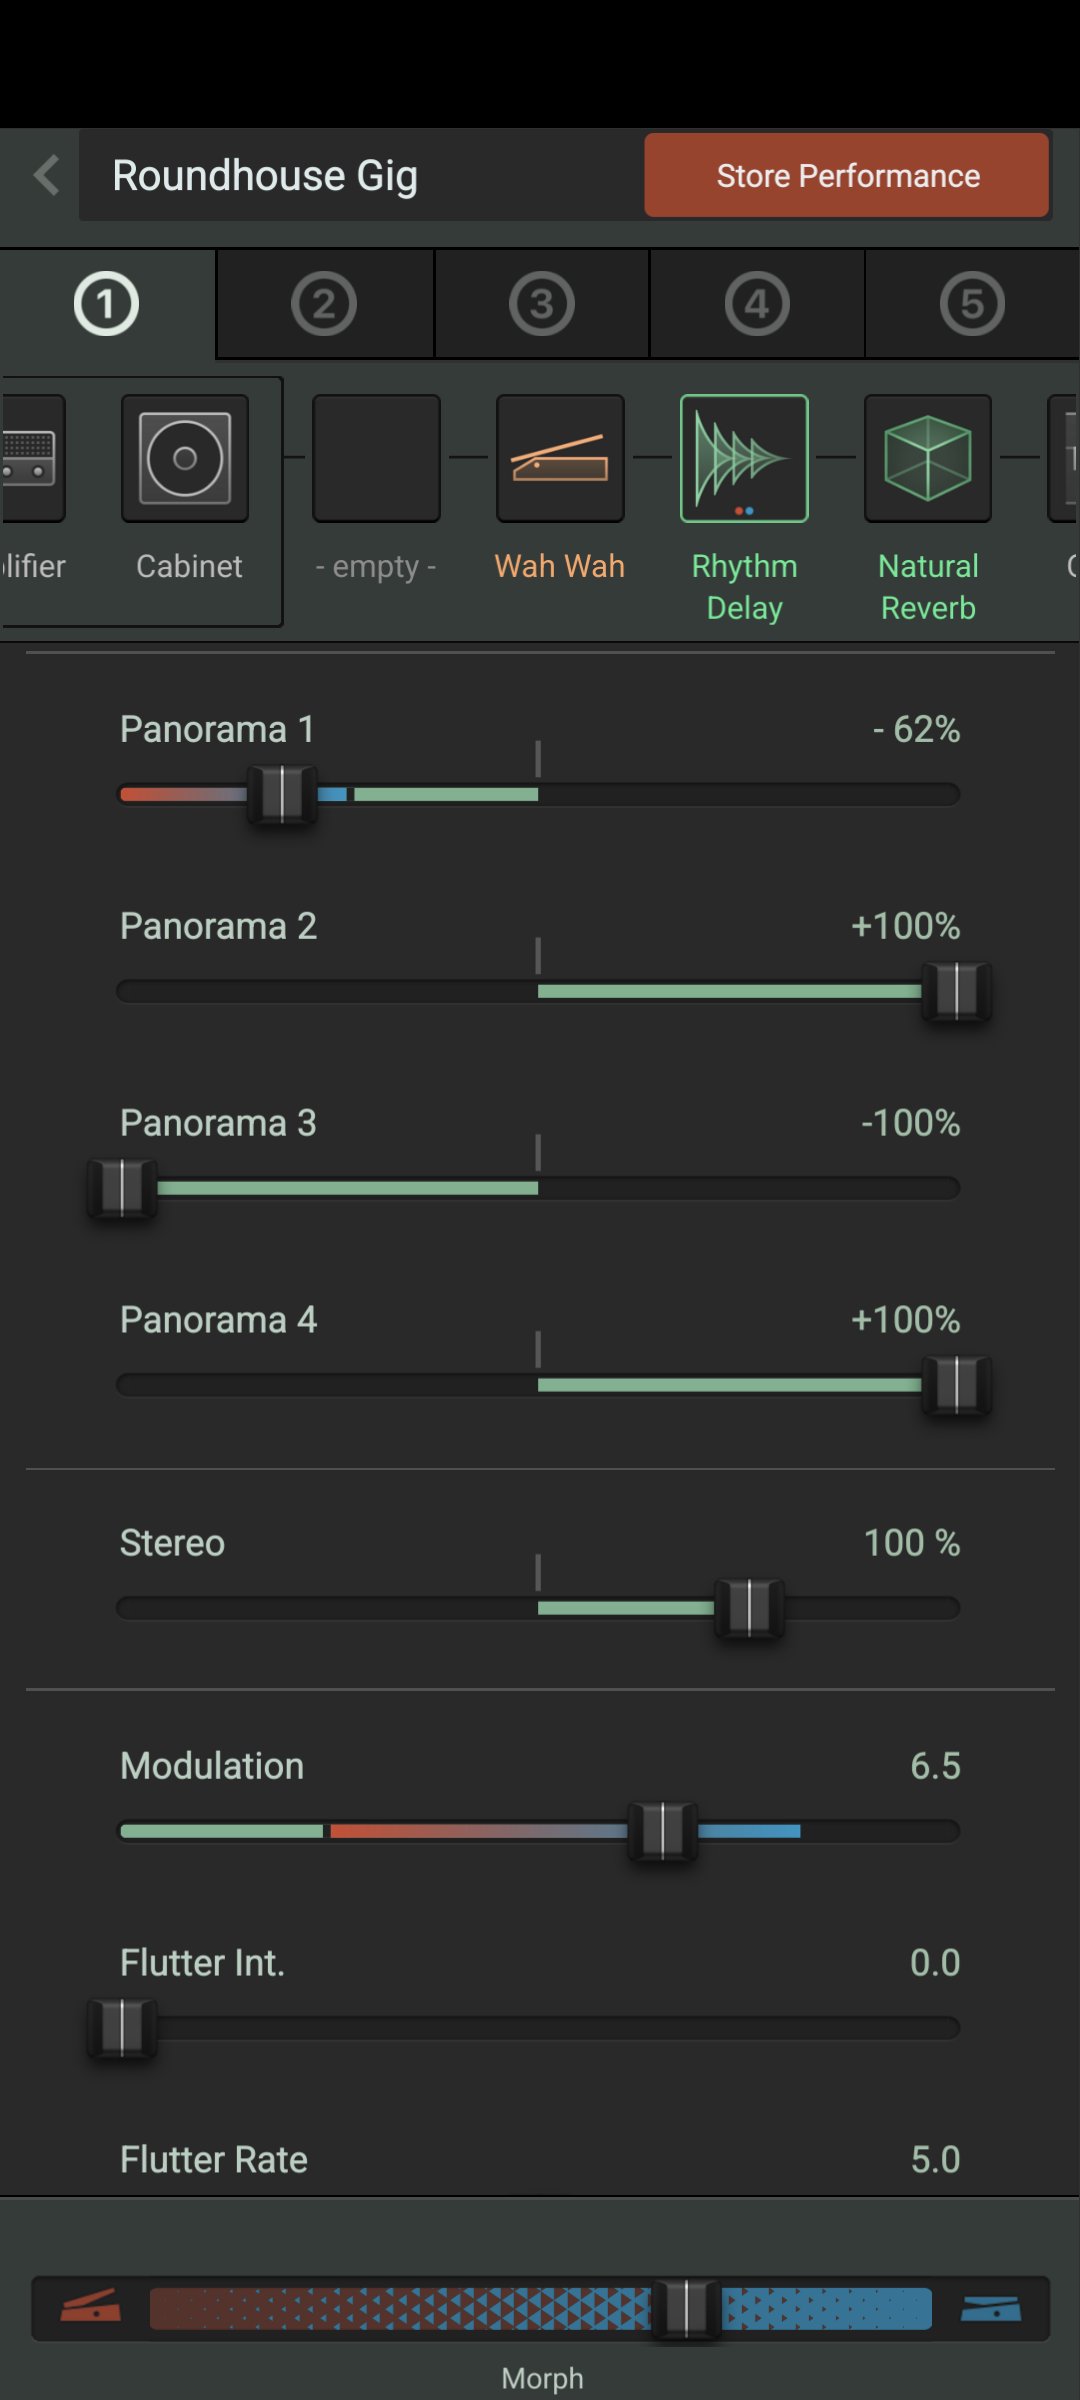Select the Amplifier module icon
This screenshot has width=1080, height=2400.
(x=32, y=459)
